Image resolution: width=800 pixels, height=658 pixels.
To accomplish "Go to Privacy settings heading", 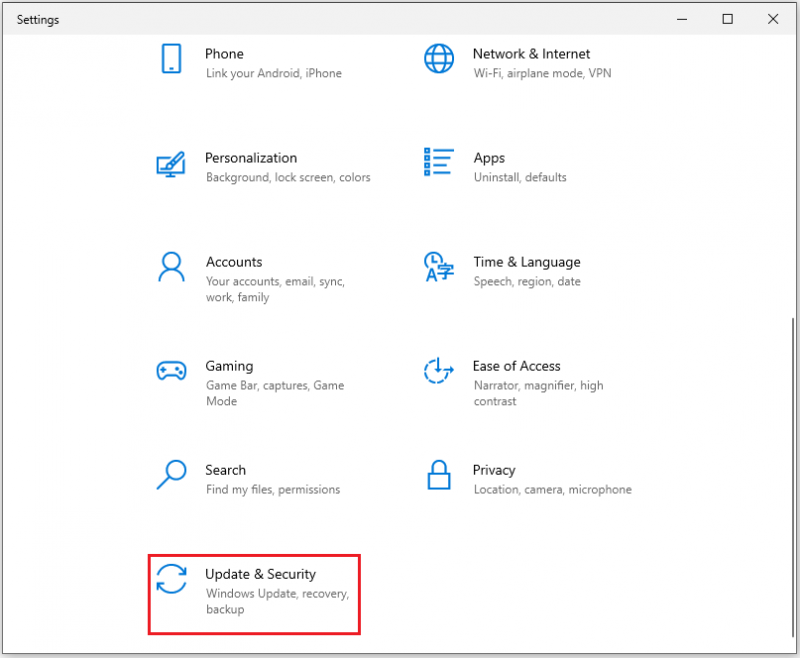I will [x=494, y=470].
